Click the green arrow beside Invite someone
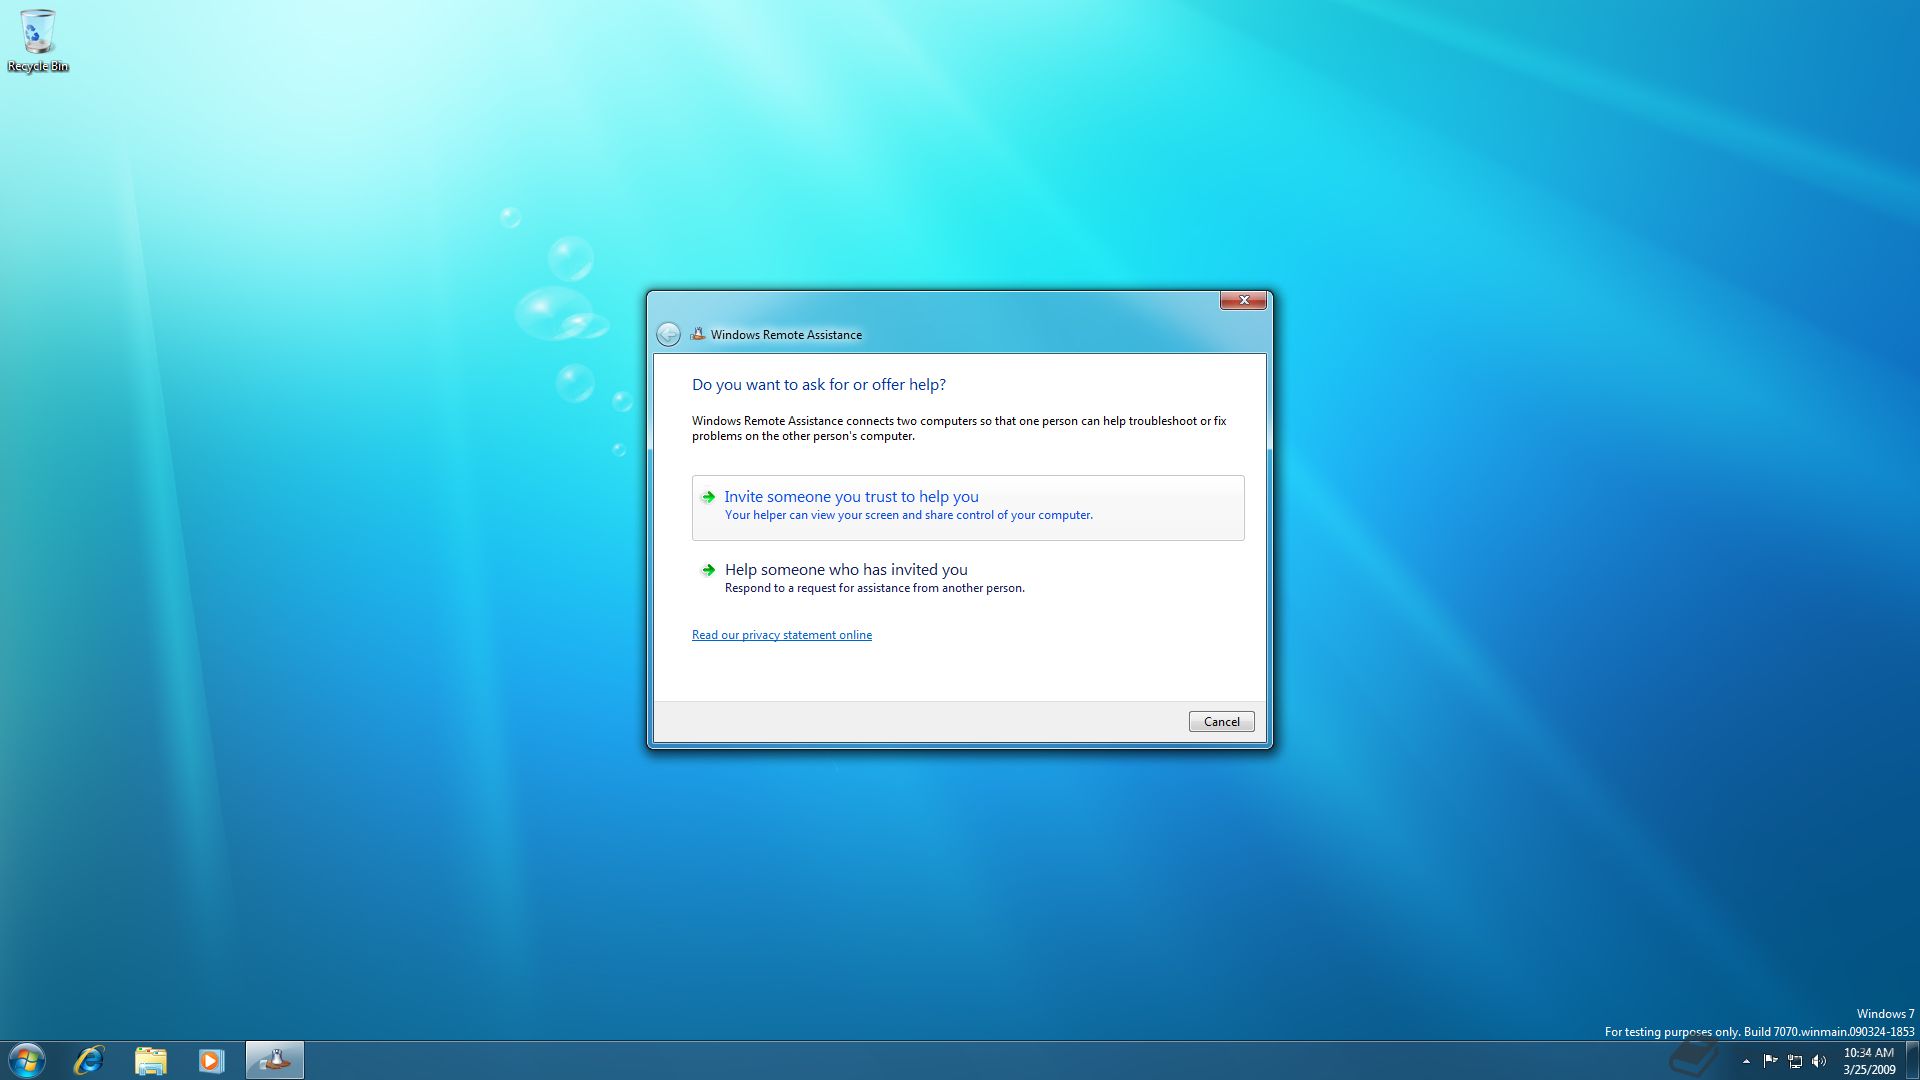Image resolution: width=1920 pixels, height=1080 pixels. [708, 497]
